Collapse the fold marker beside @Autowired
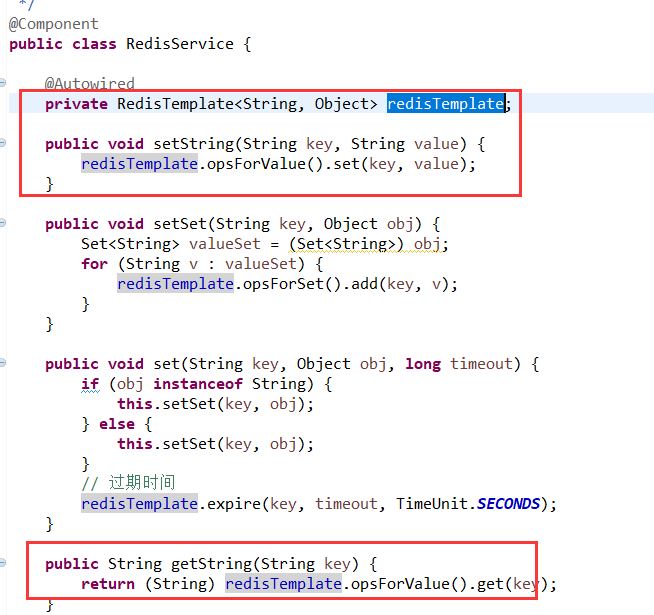 coord(2,83)
